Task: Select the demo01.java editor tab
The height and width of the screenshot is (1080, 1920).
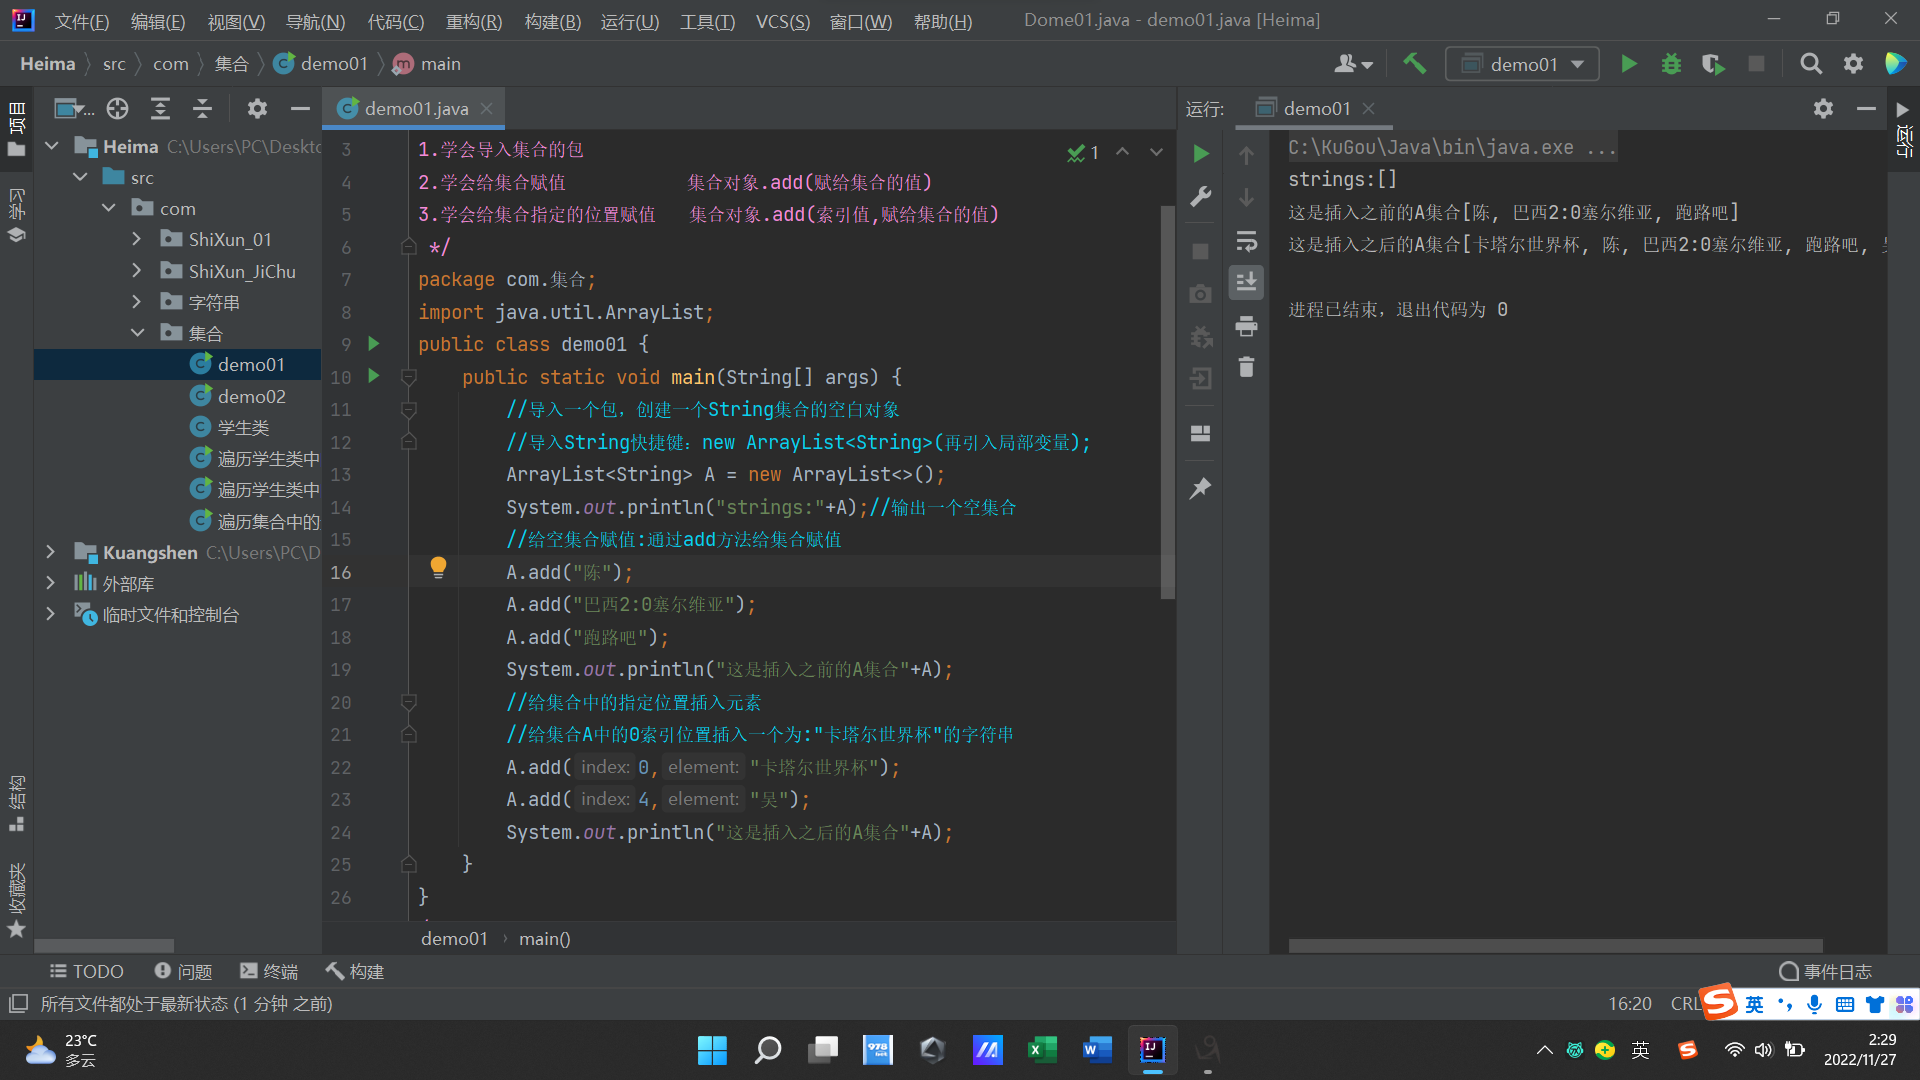Action: pos(415,108)
